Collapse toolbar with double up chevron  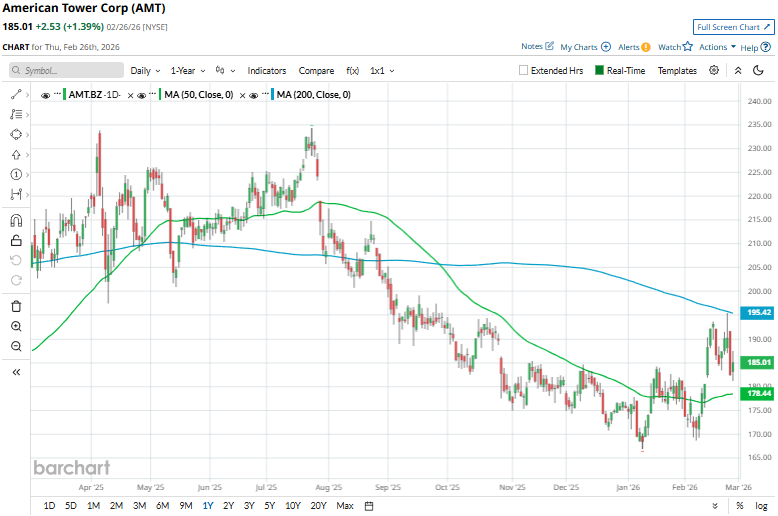pyautogui.click(x=738, y=70)
